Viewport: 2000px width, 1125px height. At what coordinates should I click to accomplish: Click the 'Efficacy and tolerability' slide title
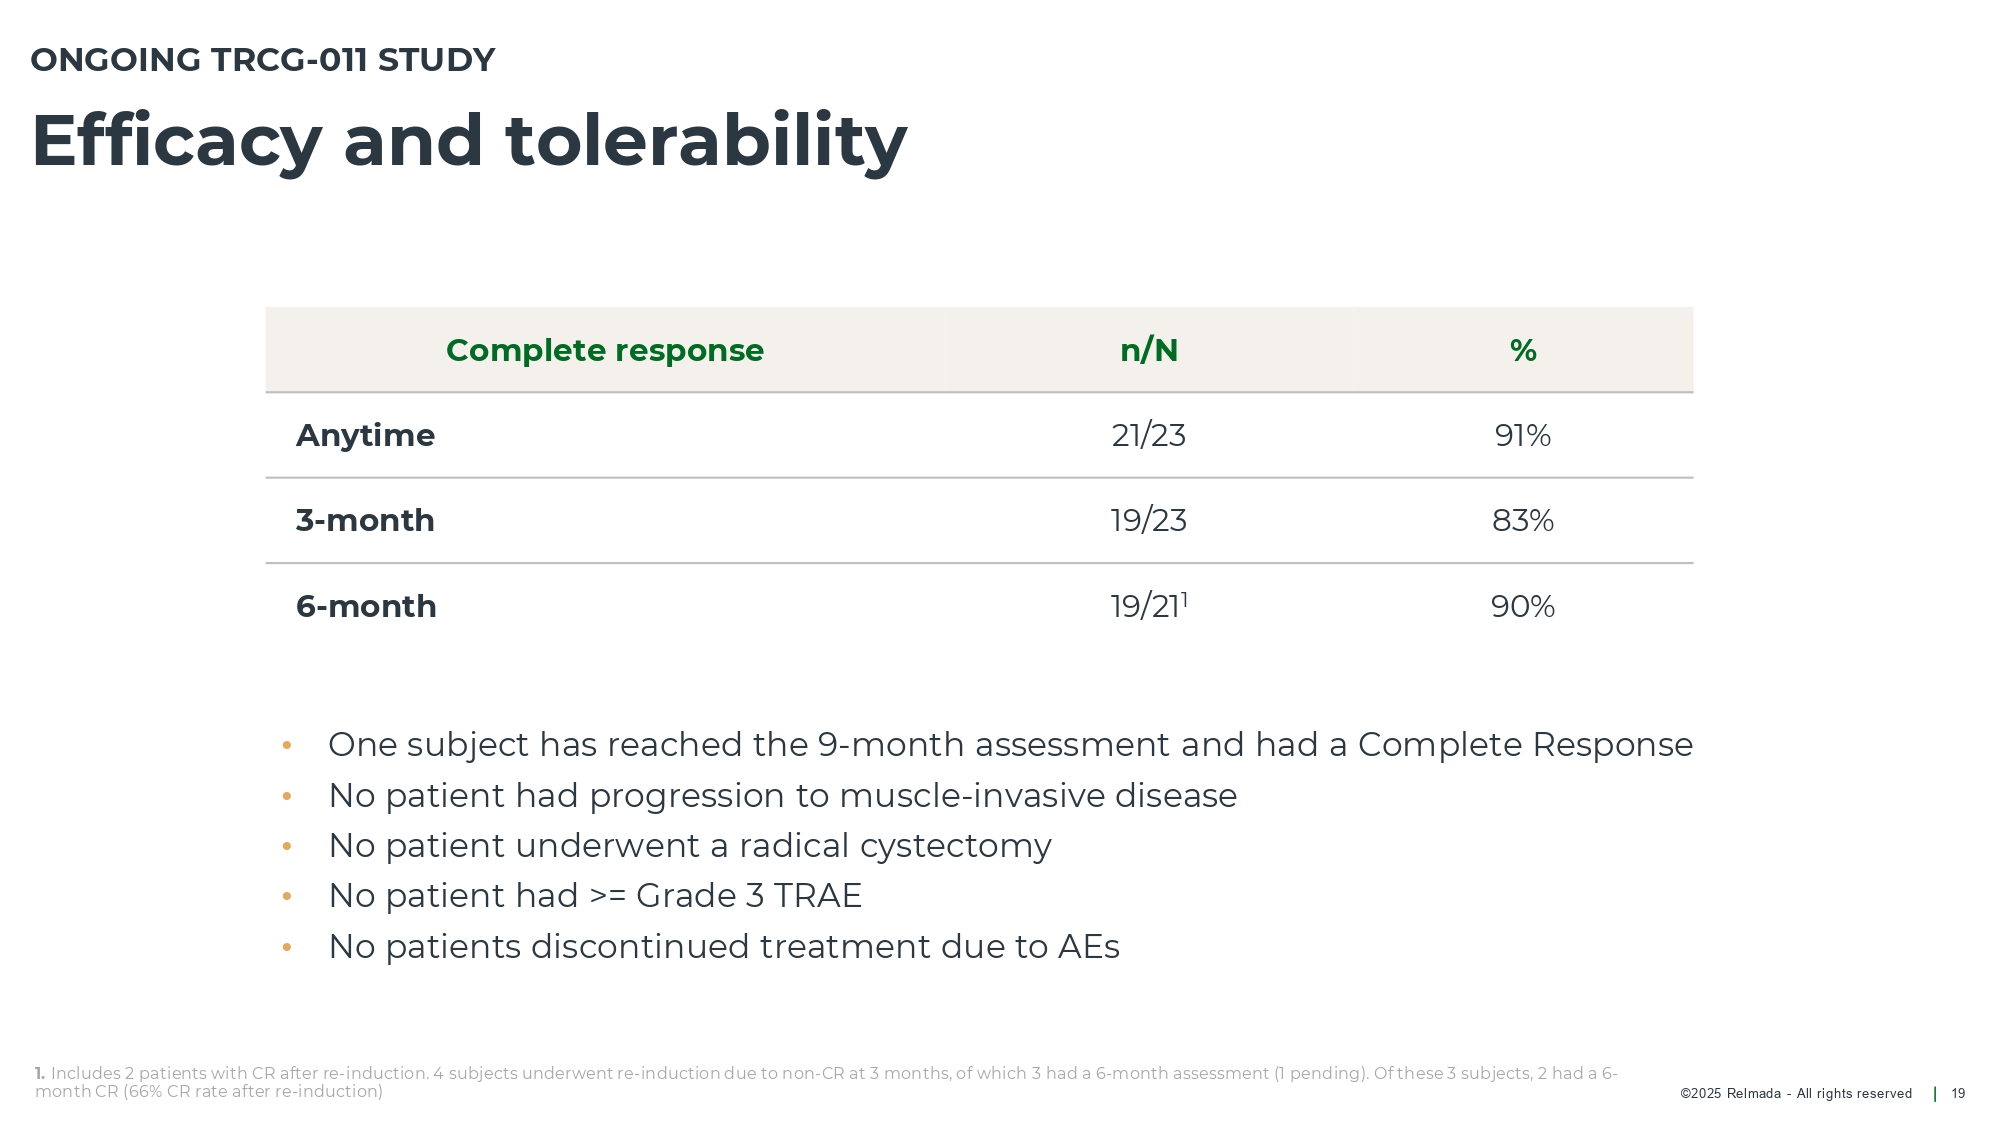[x=469, y=141]
